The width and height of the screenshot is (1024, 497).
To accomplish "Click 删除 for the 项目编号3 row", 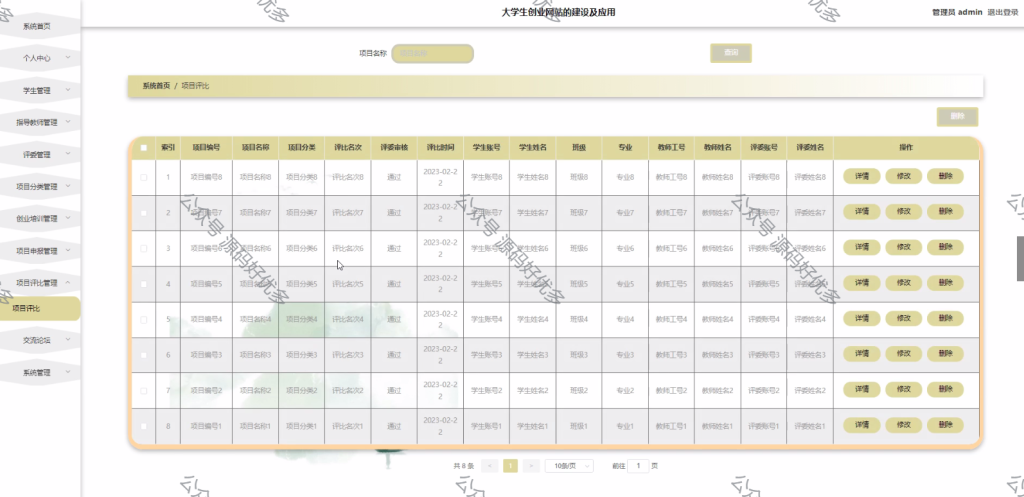I will point(945,354).
